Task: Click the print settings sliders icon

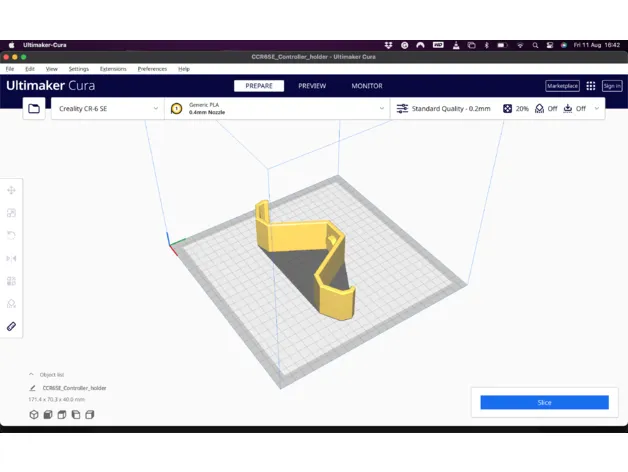Action: coord(402,109)
